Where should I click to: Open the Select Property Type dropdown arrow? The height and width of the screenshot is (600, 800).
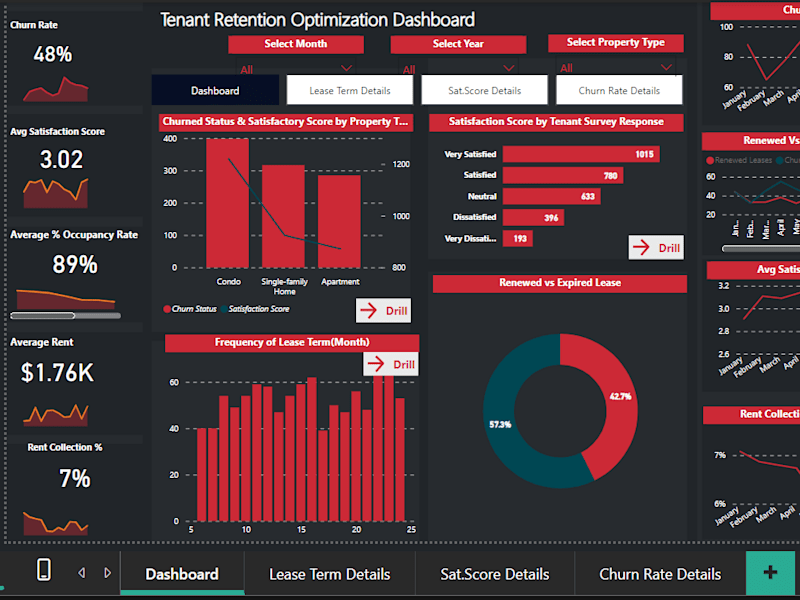[666, 67]
